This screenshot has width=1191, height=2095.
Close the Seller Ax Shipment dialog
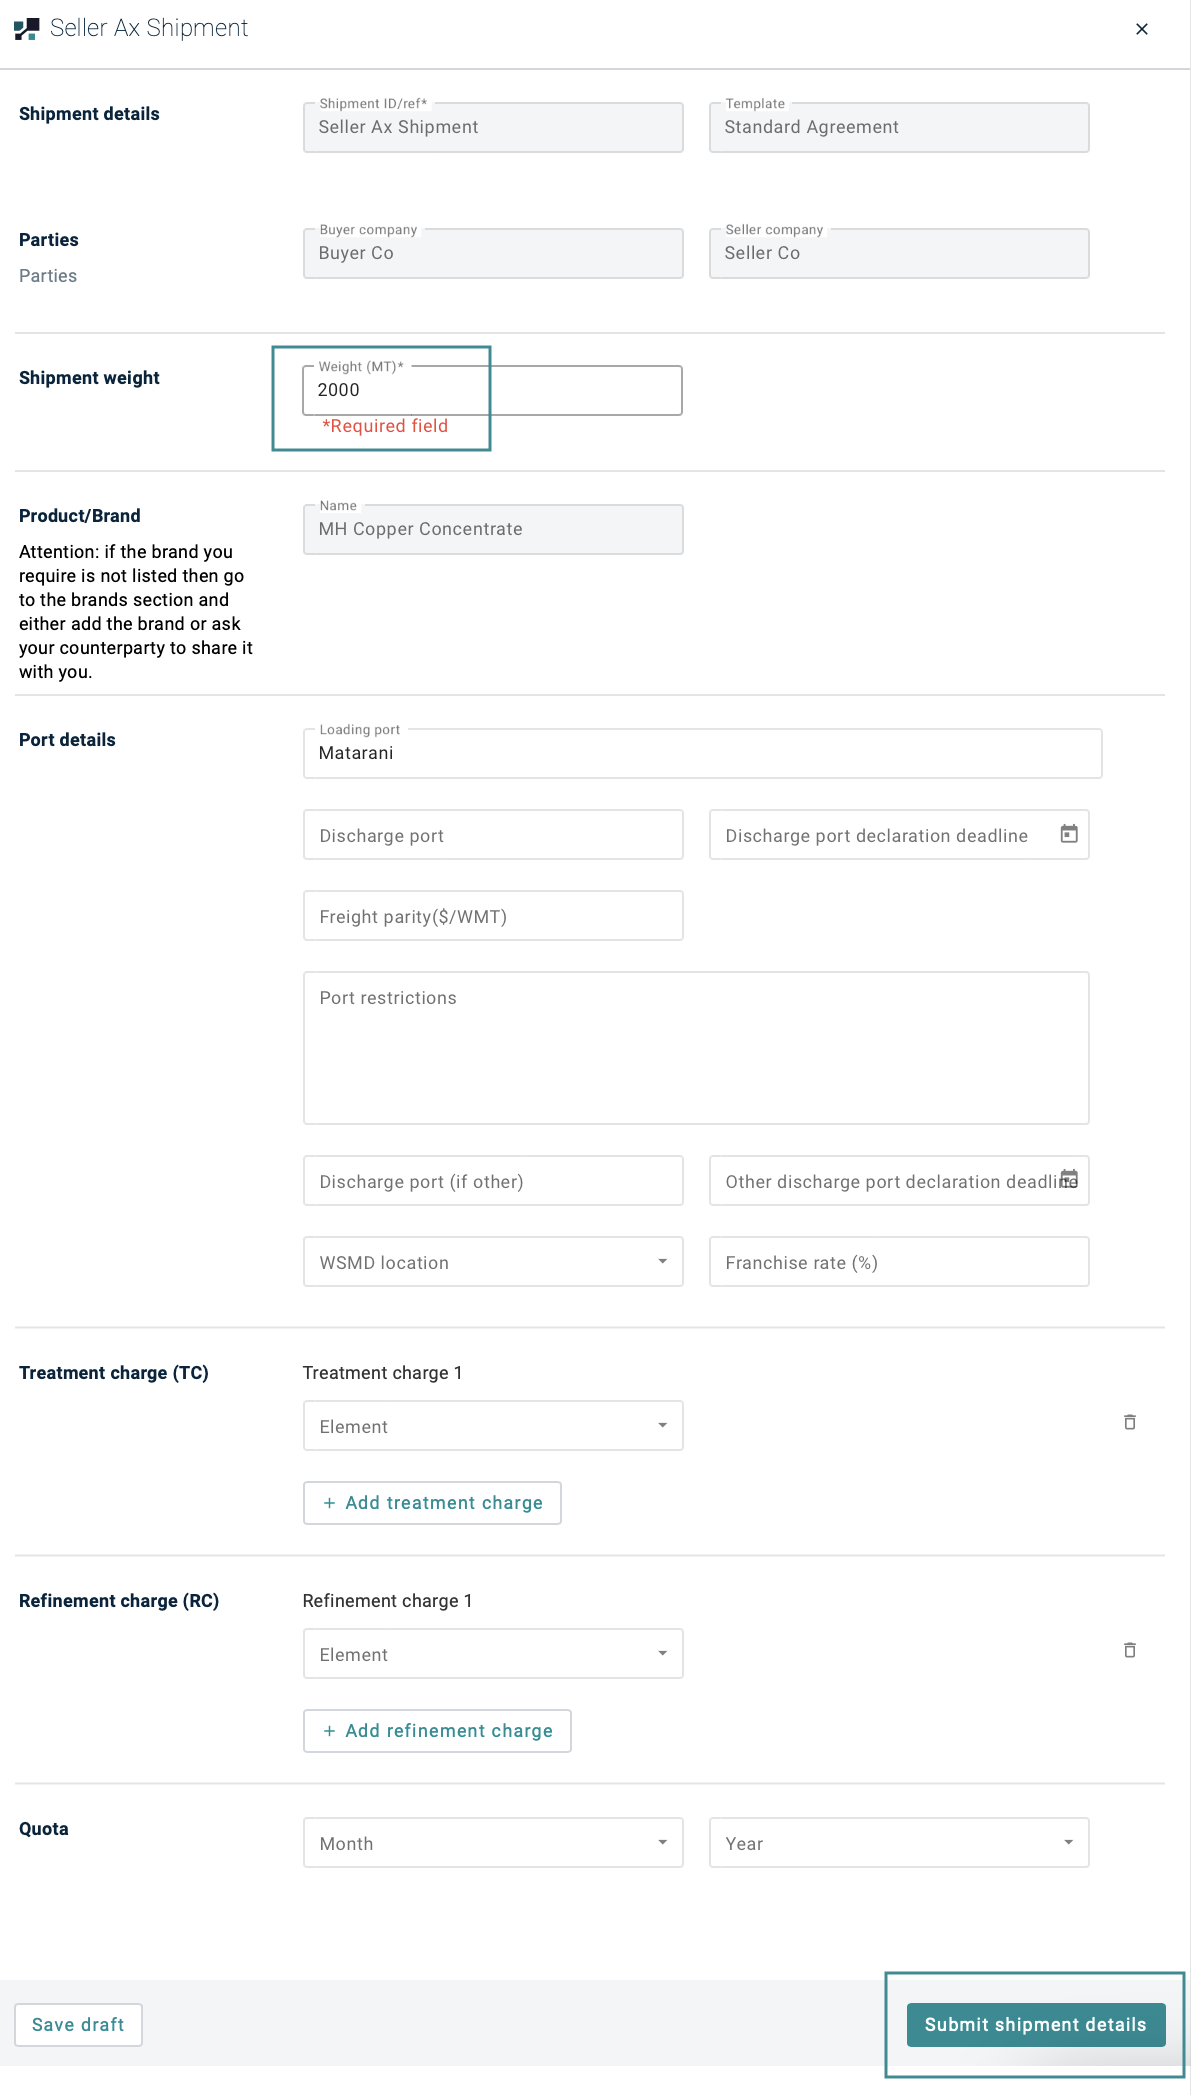(1141, 29)
